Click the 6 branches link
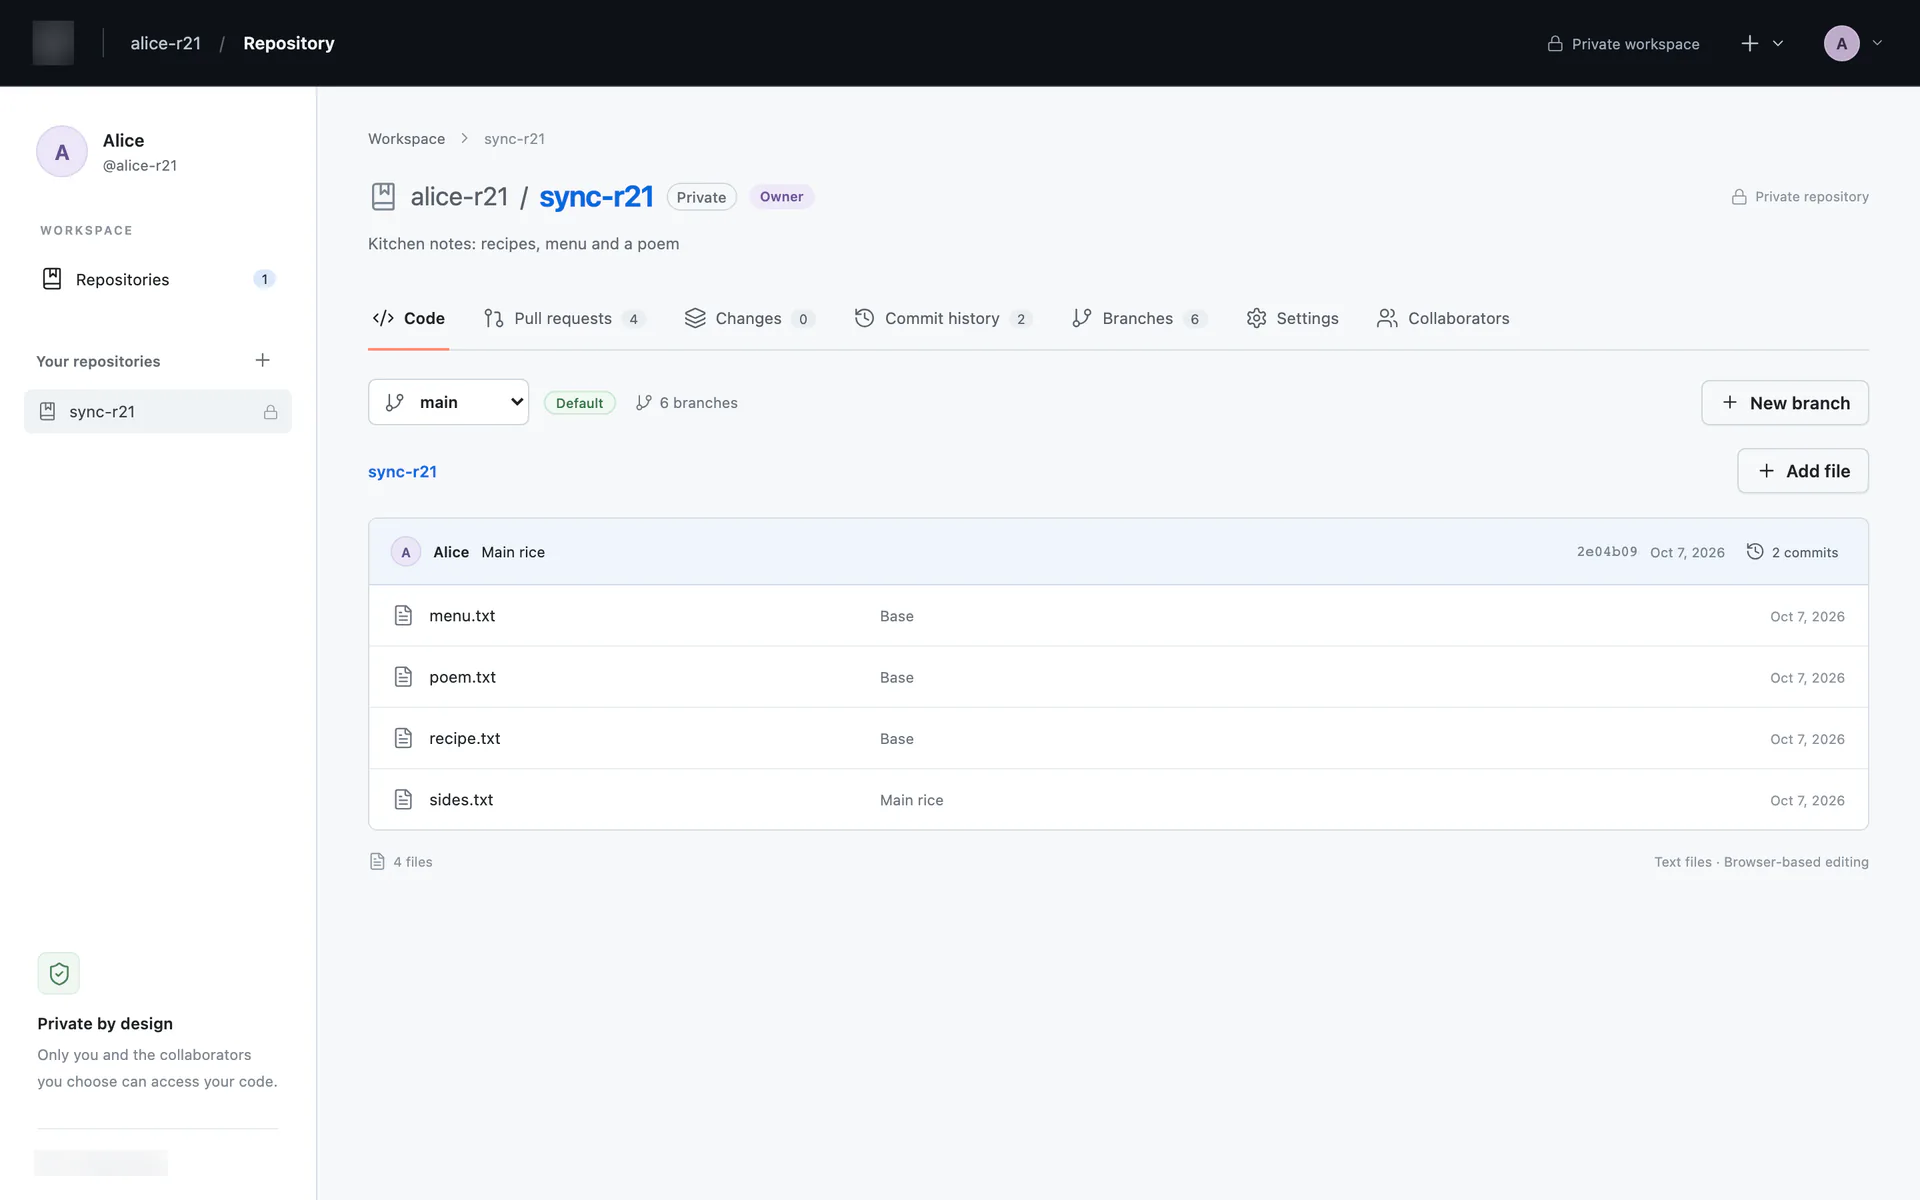This screenshot has width=1920, height=1200. tap(687, 403)
